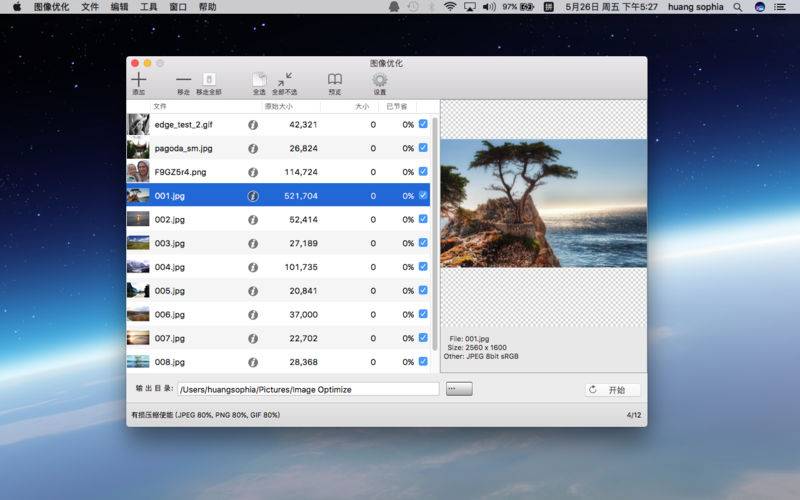The height and width of the screenshot is (500, 800).
Task: Uncheck the edge_test_2.gif checkbox
Action: (423, 124)
